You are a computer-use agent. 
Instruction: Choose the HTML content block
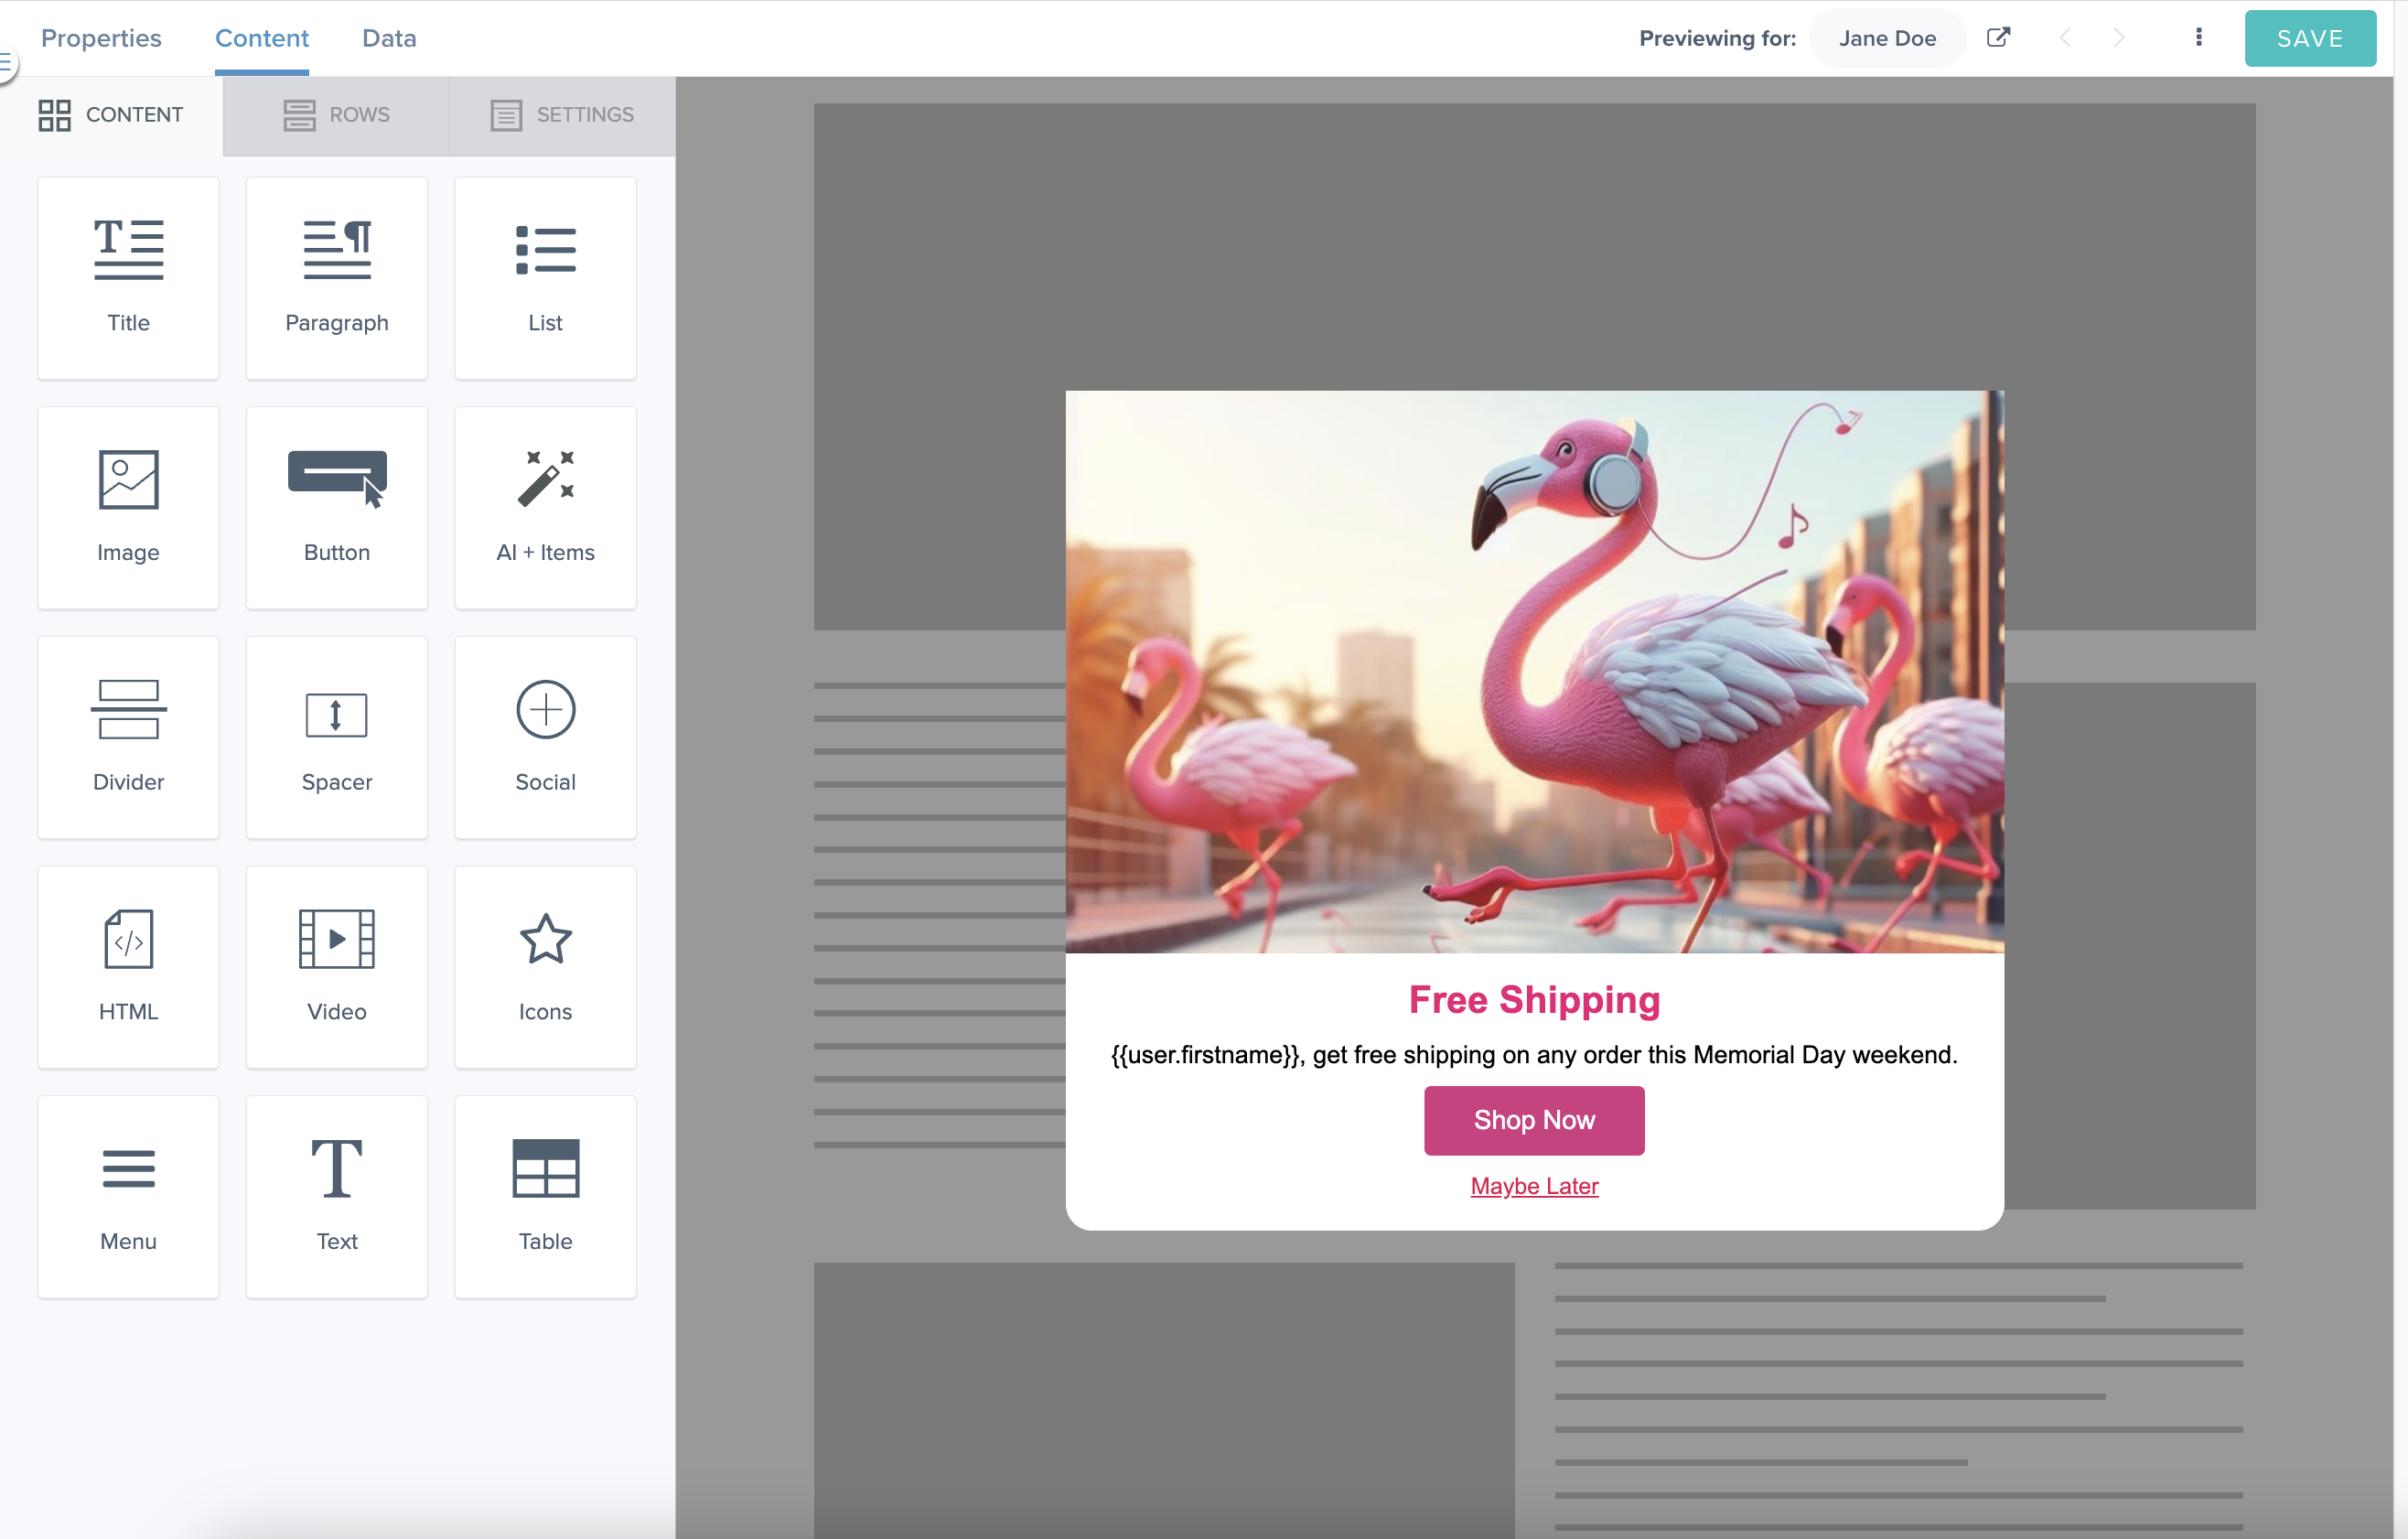(128, 966)
